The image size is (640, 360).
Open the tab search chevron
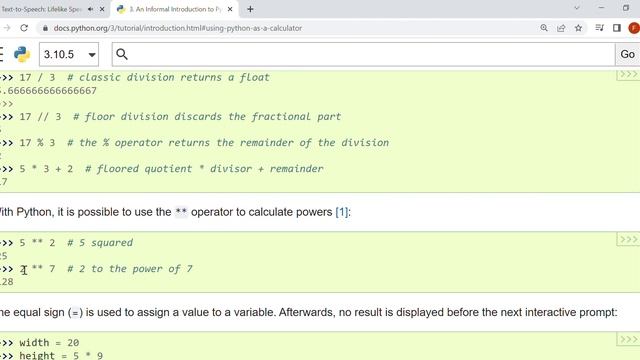[x=577, y=8]
